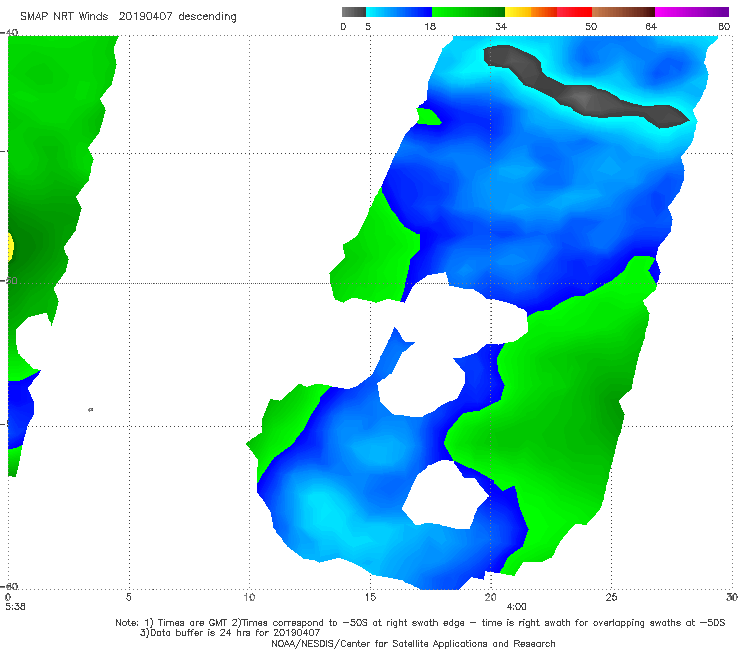The height and width of the screenshot is (650, 740).
Task: Click the NOAA/NESDIS credit line
Action: [413, 643]
